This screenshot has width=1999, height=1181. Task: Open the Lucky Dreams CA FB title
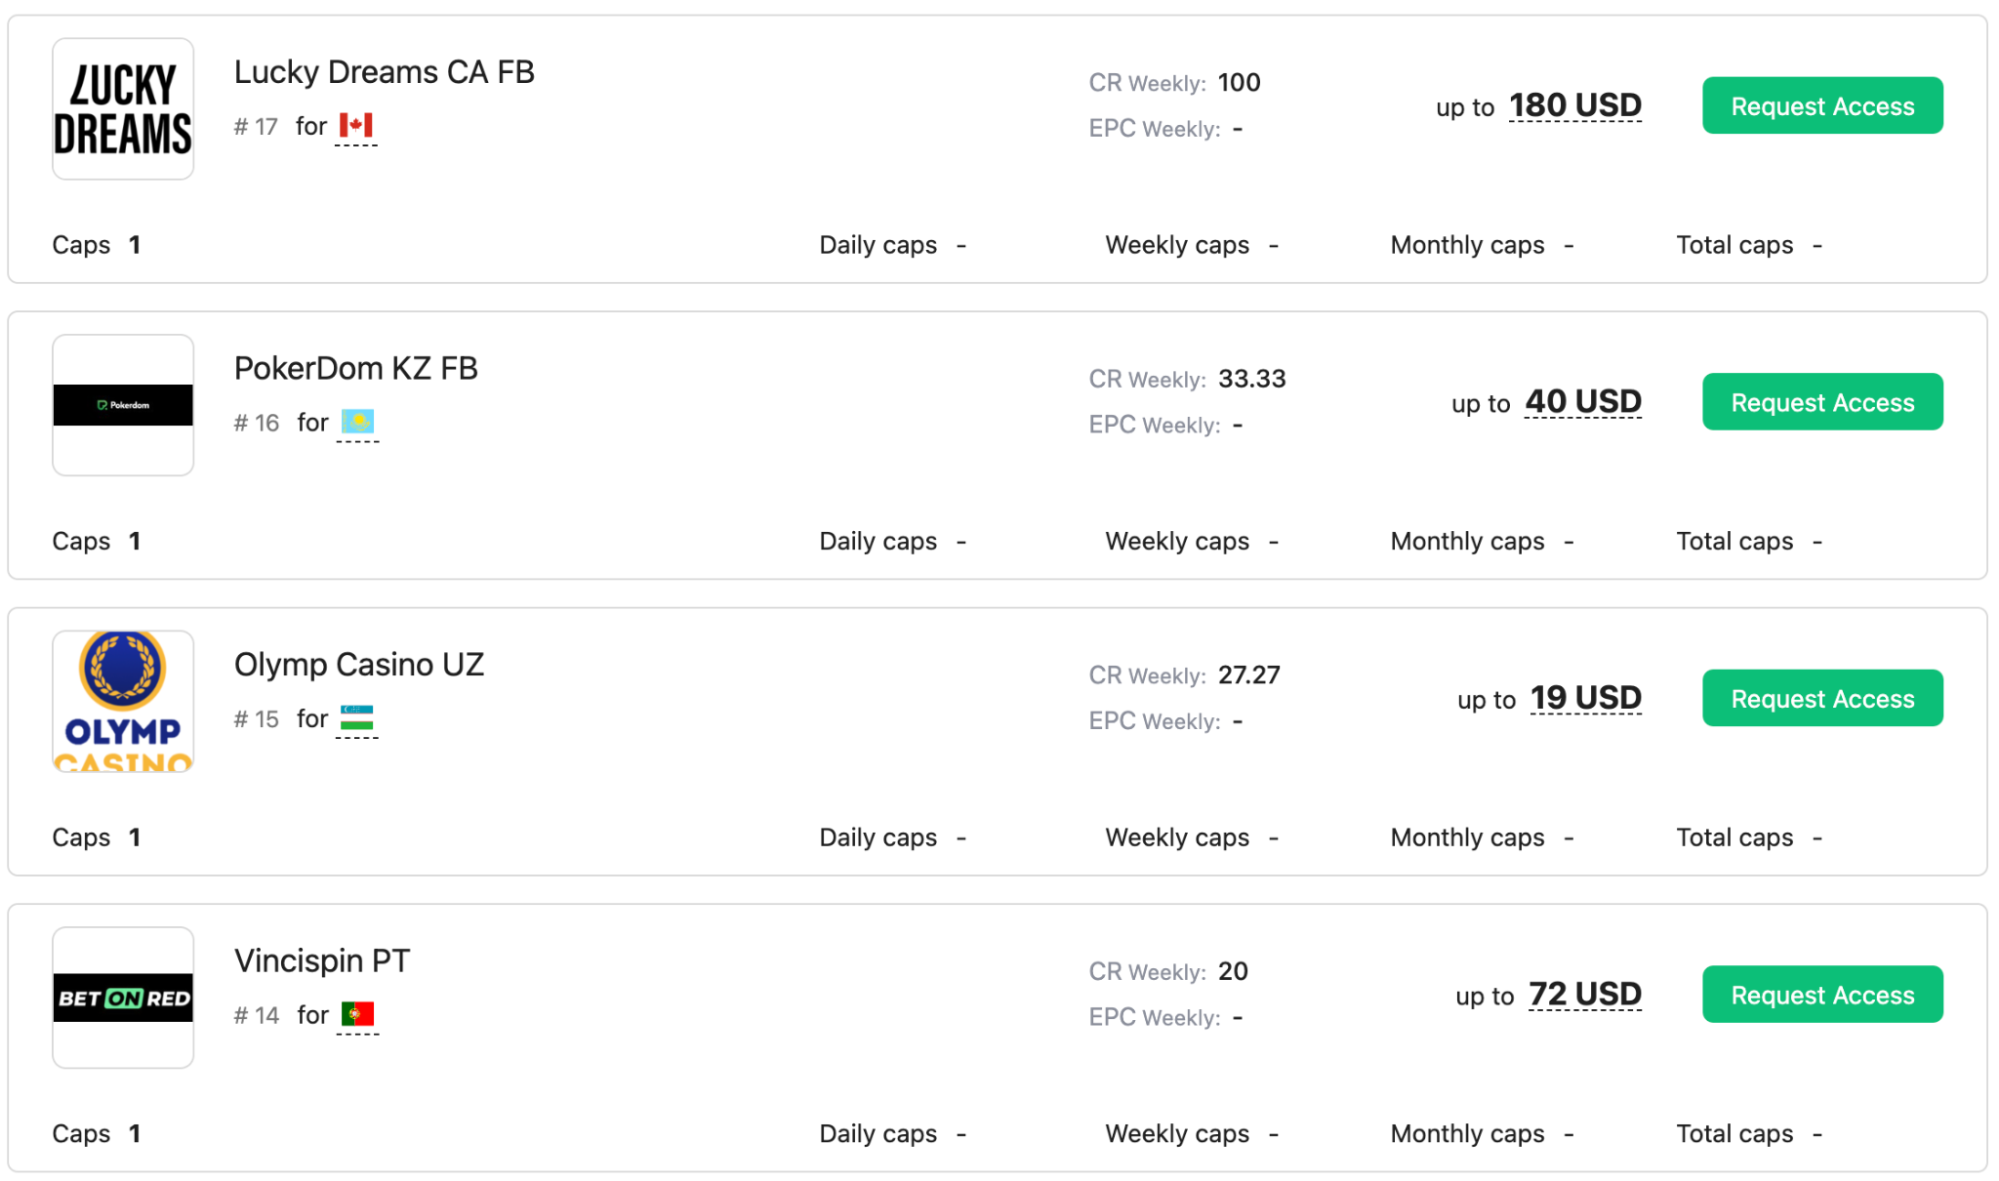pos(384,72)
